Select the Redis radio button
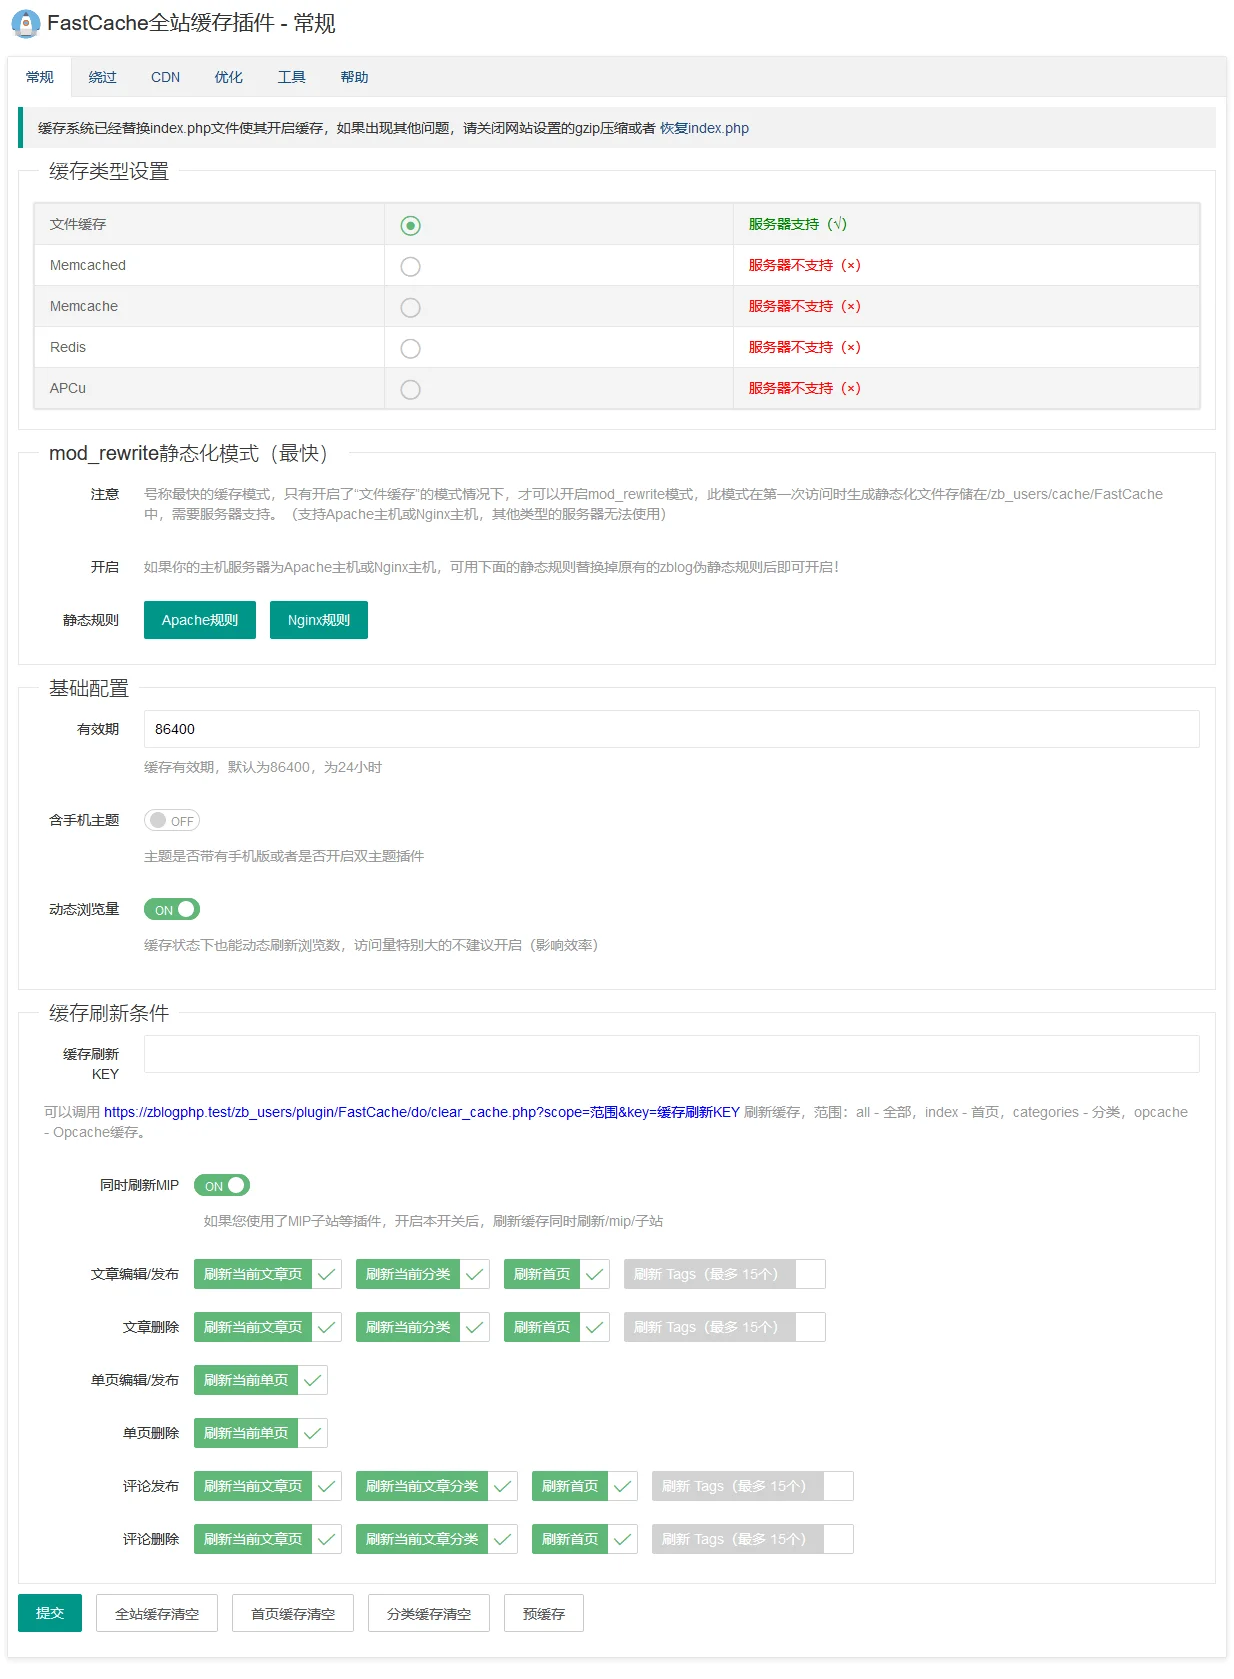 point(410,349)
